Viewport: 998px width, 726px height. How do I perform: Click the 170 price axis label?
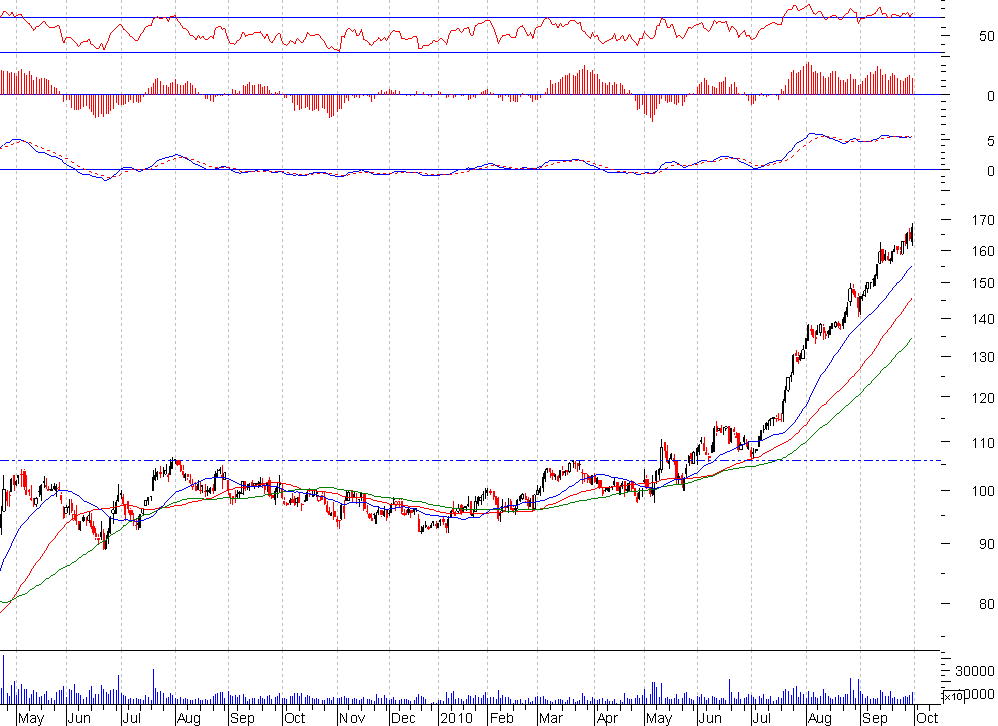pyautogui.click(x=983, y=220)
